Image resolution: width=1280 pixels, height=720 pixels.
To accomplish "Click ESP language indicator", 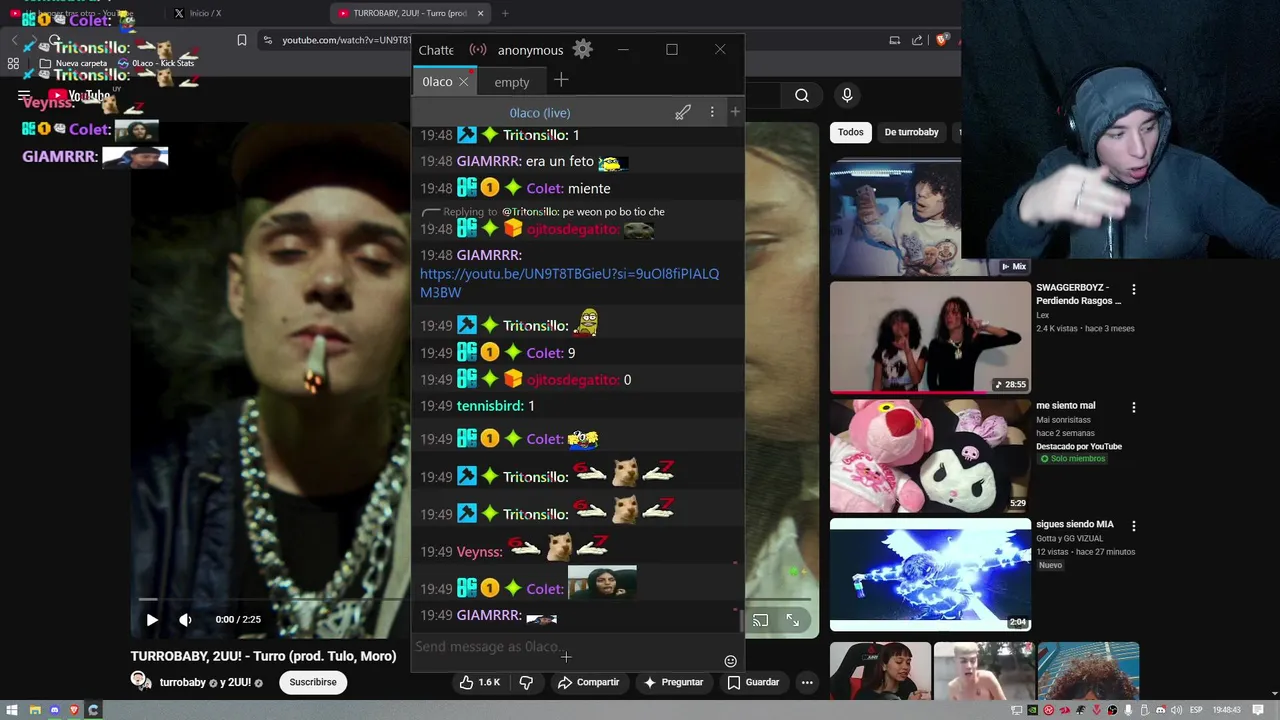I will click(x=1198, y=710).
